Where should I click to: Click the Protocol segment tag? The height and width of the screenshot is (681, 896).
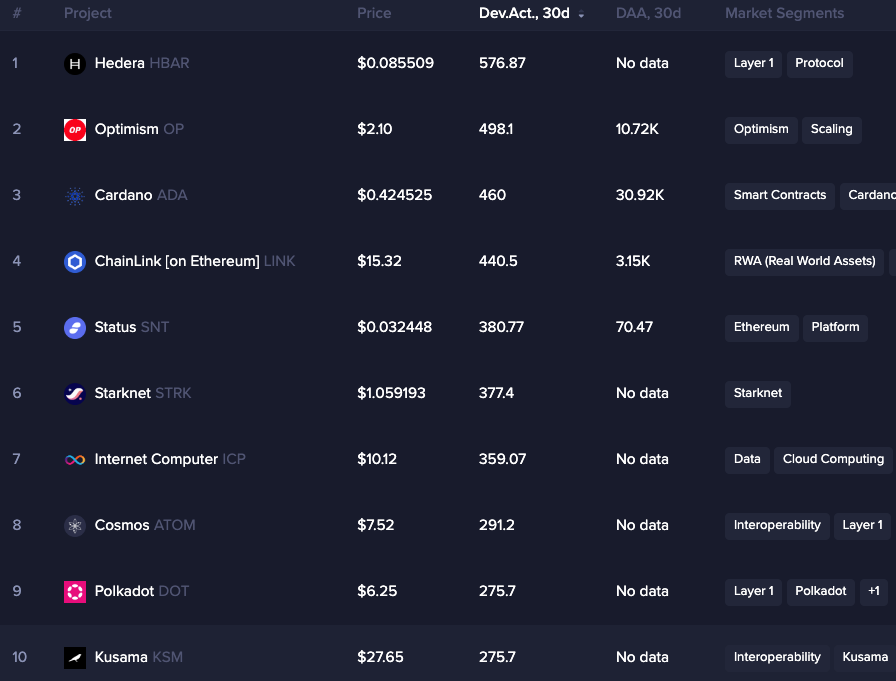(819, 63)
